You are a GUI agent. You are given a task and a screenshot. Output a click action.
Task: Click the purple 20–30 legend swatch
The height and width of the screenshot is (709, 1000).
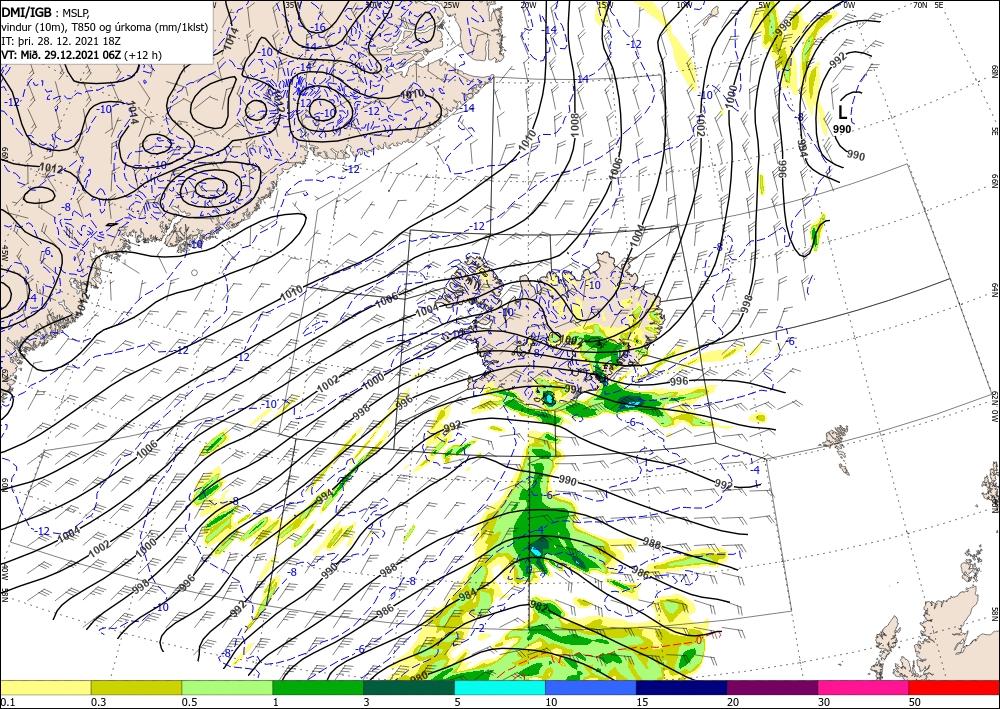point(772,687)
